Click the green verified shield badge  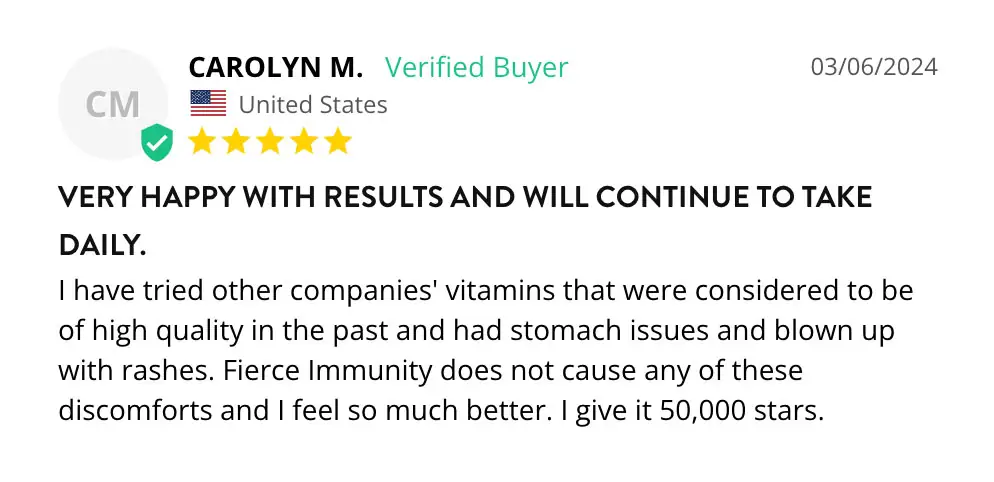pyautogui.click(x=156, y=143)
